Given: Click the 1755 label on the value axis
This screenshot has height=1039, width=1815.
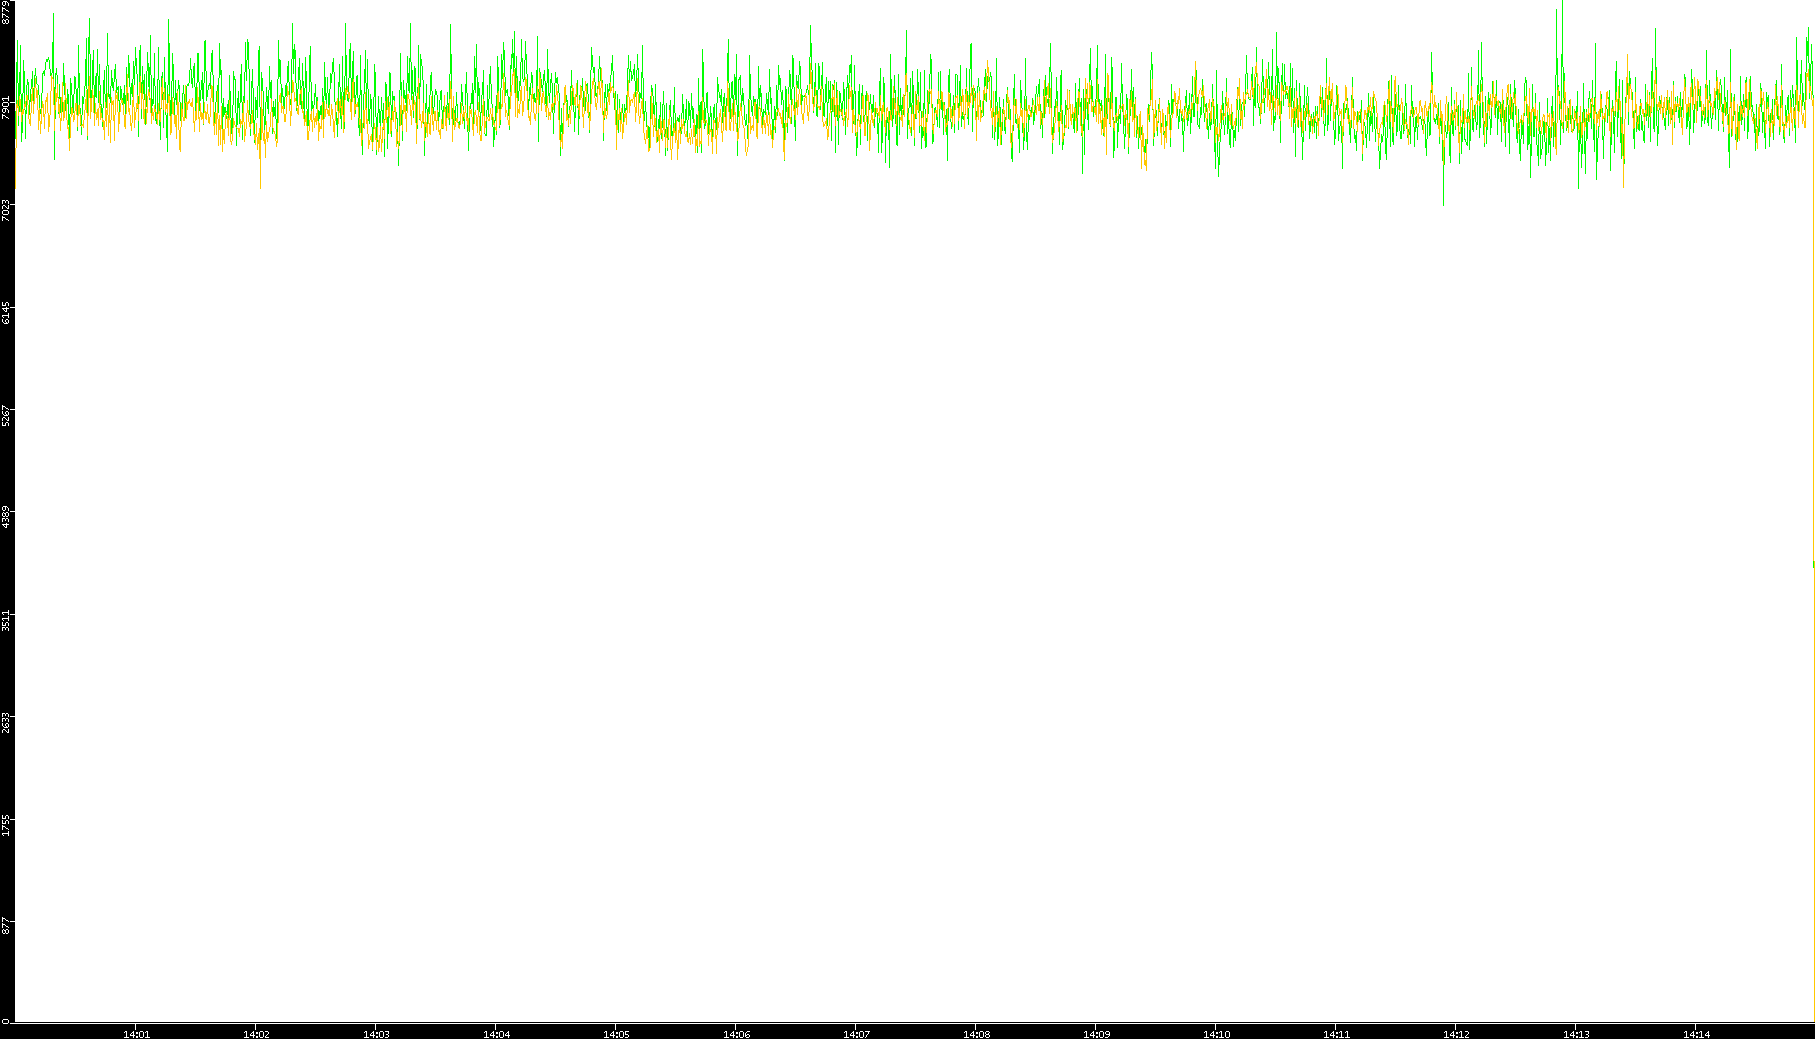Looking at the screenshot, I should click(6, 825).
